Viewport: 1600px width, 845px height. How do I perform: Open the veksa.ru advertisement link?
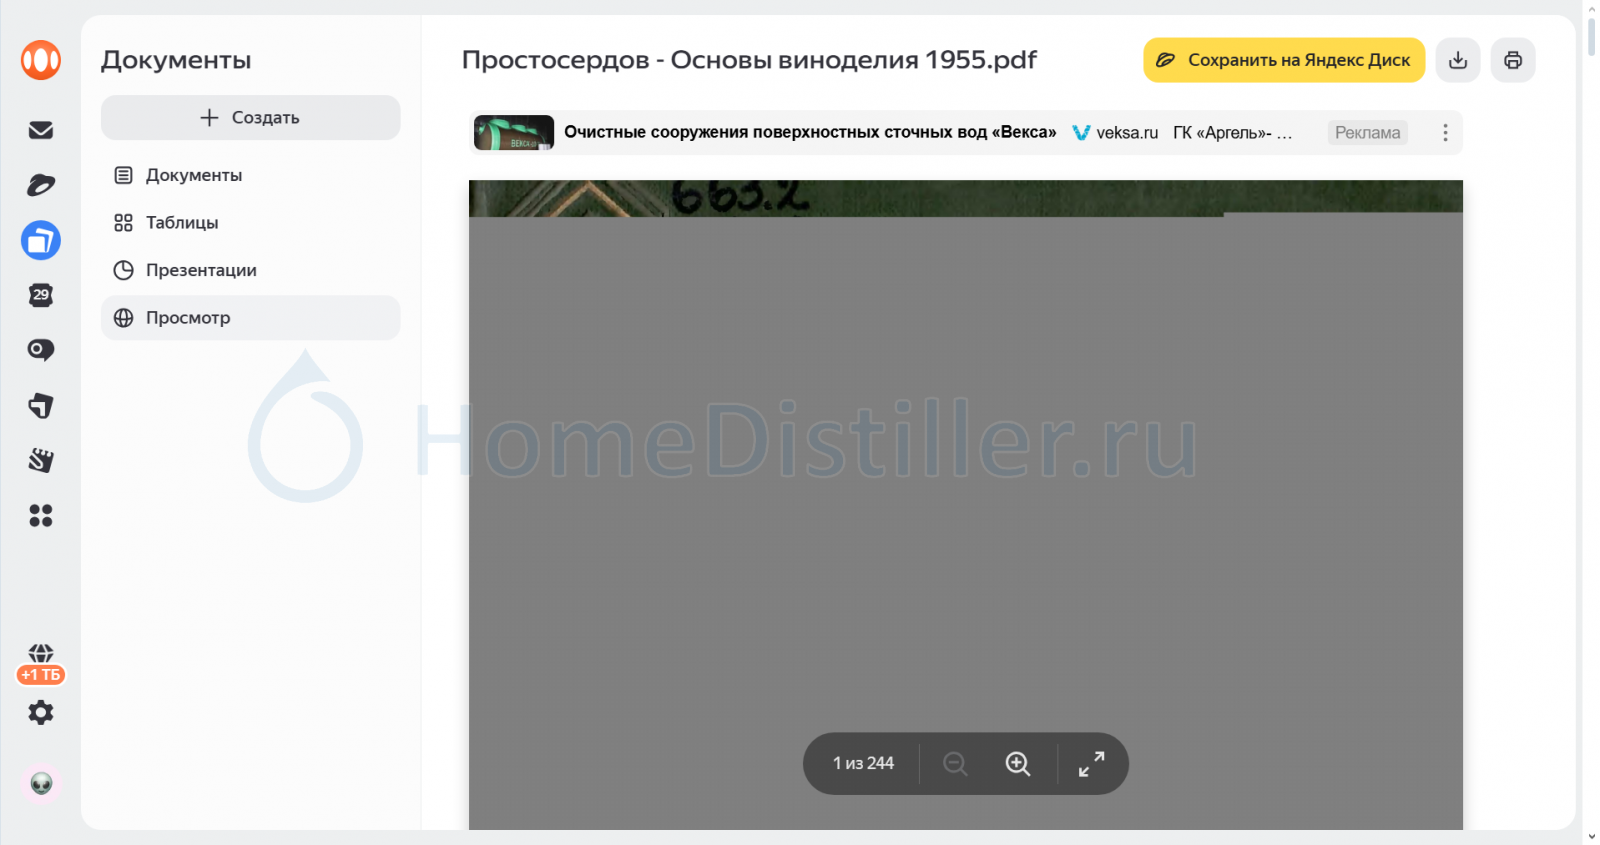1126,133
